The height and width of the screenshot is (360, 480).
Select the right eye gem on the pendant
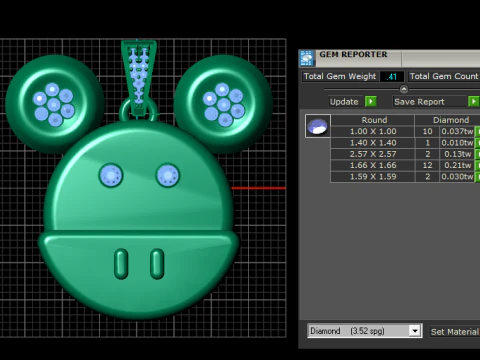click(168, 175)
